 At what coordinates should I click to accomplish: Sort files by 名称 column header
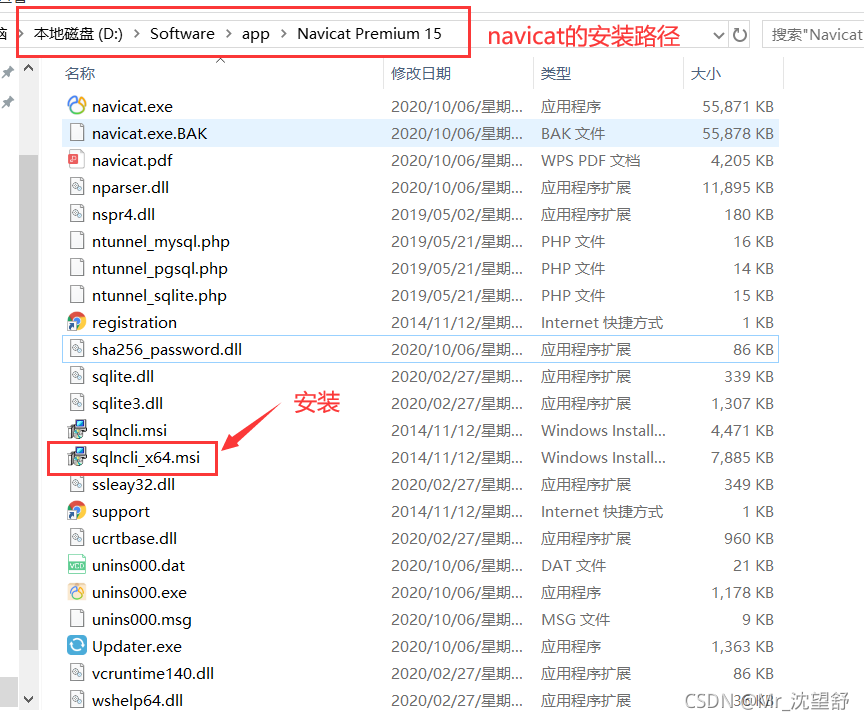pos(80,73)
